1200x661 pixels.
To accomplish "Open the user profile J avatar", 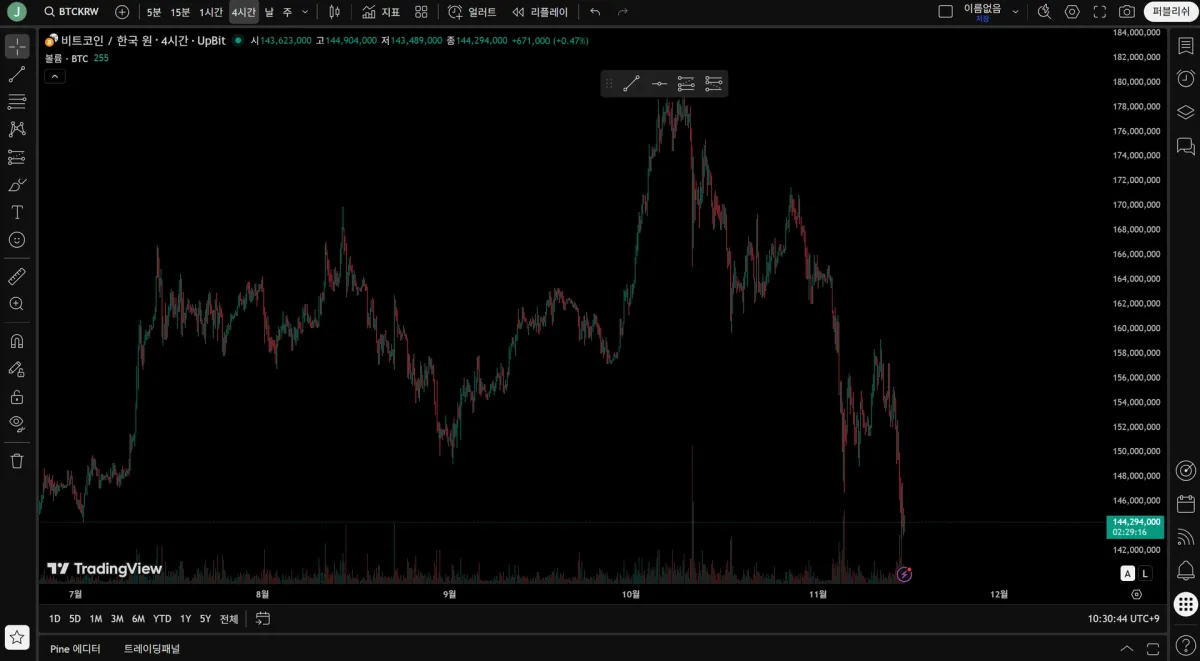I will [x=17, y=12].
